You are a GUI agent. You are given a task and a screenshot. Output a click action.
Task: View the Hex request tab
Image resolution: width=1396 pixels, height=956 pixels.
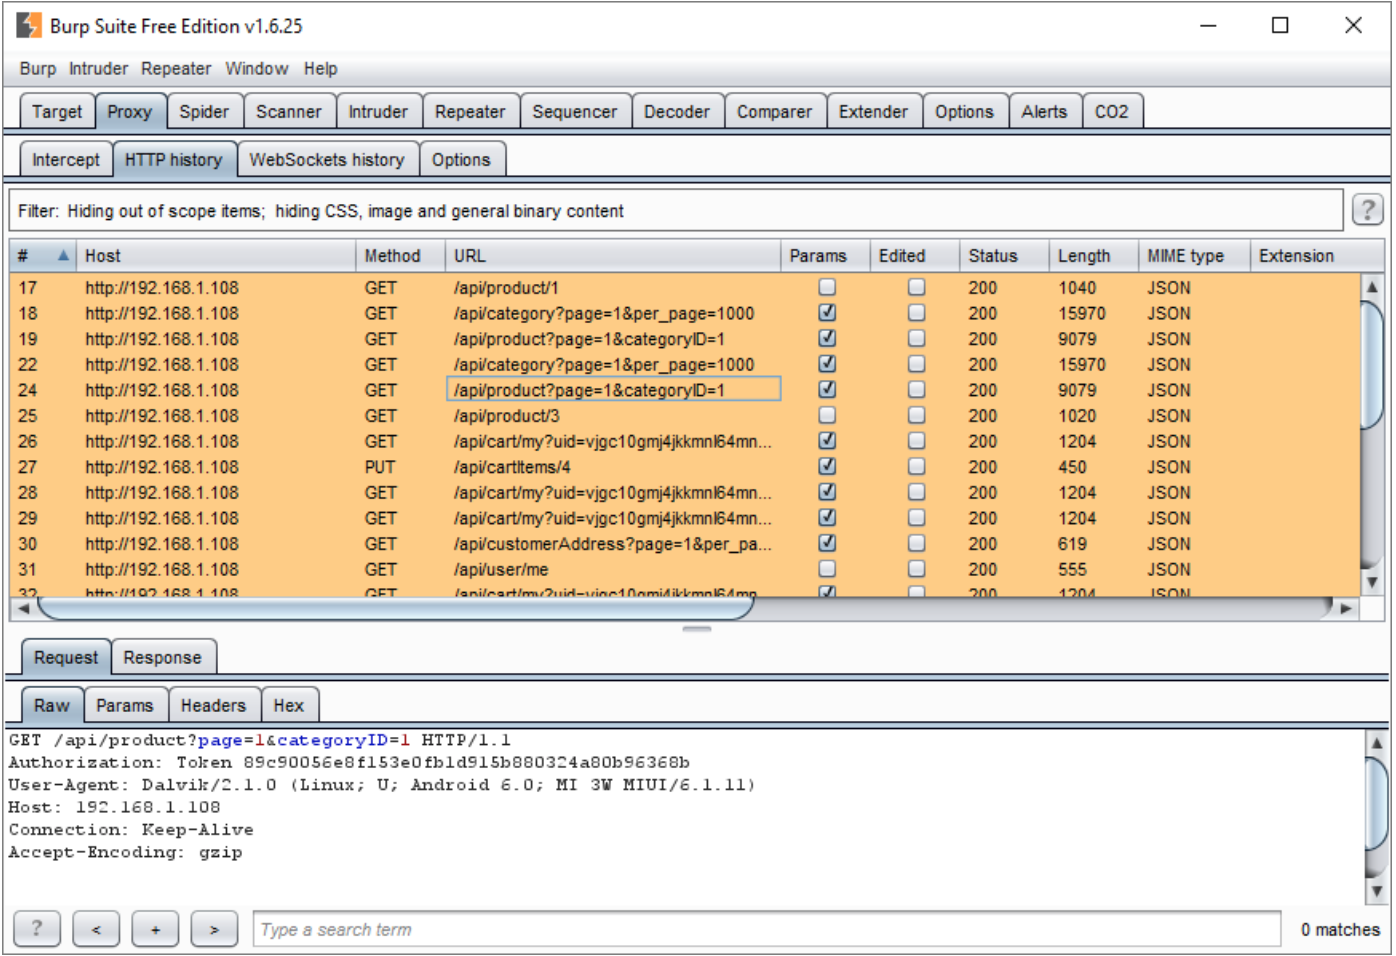coord(289,705)
